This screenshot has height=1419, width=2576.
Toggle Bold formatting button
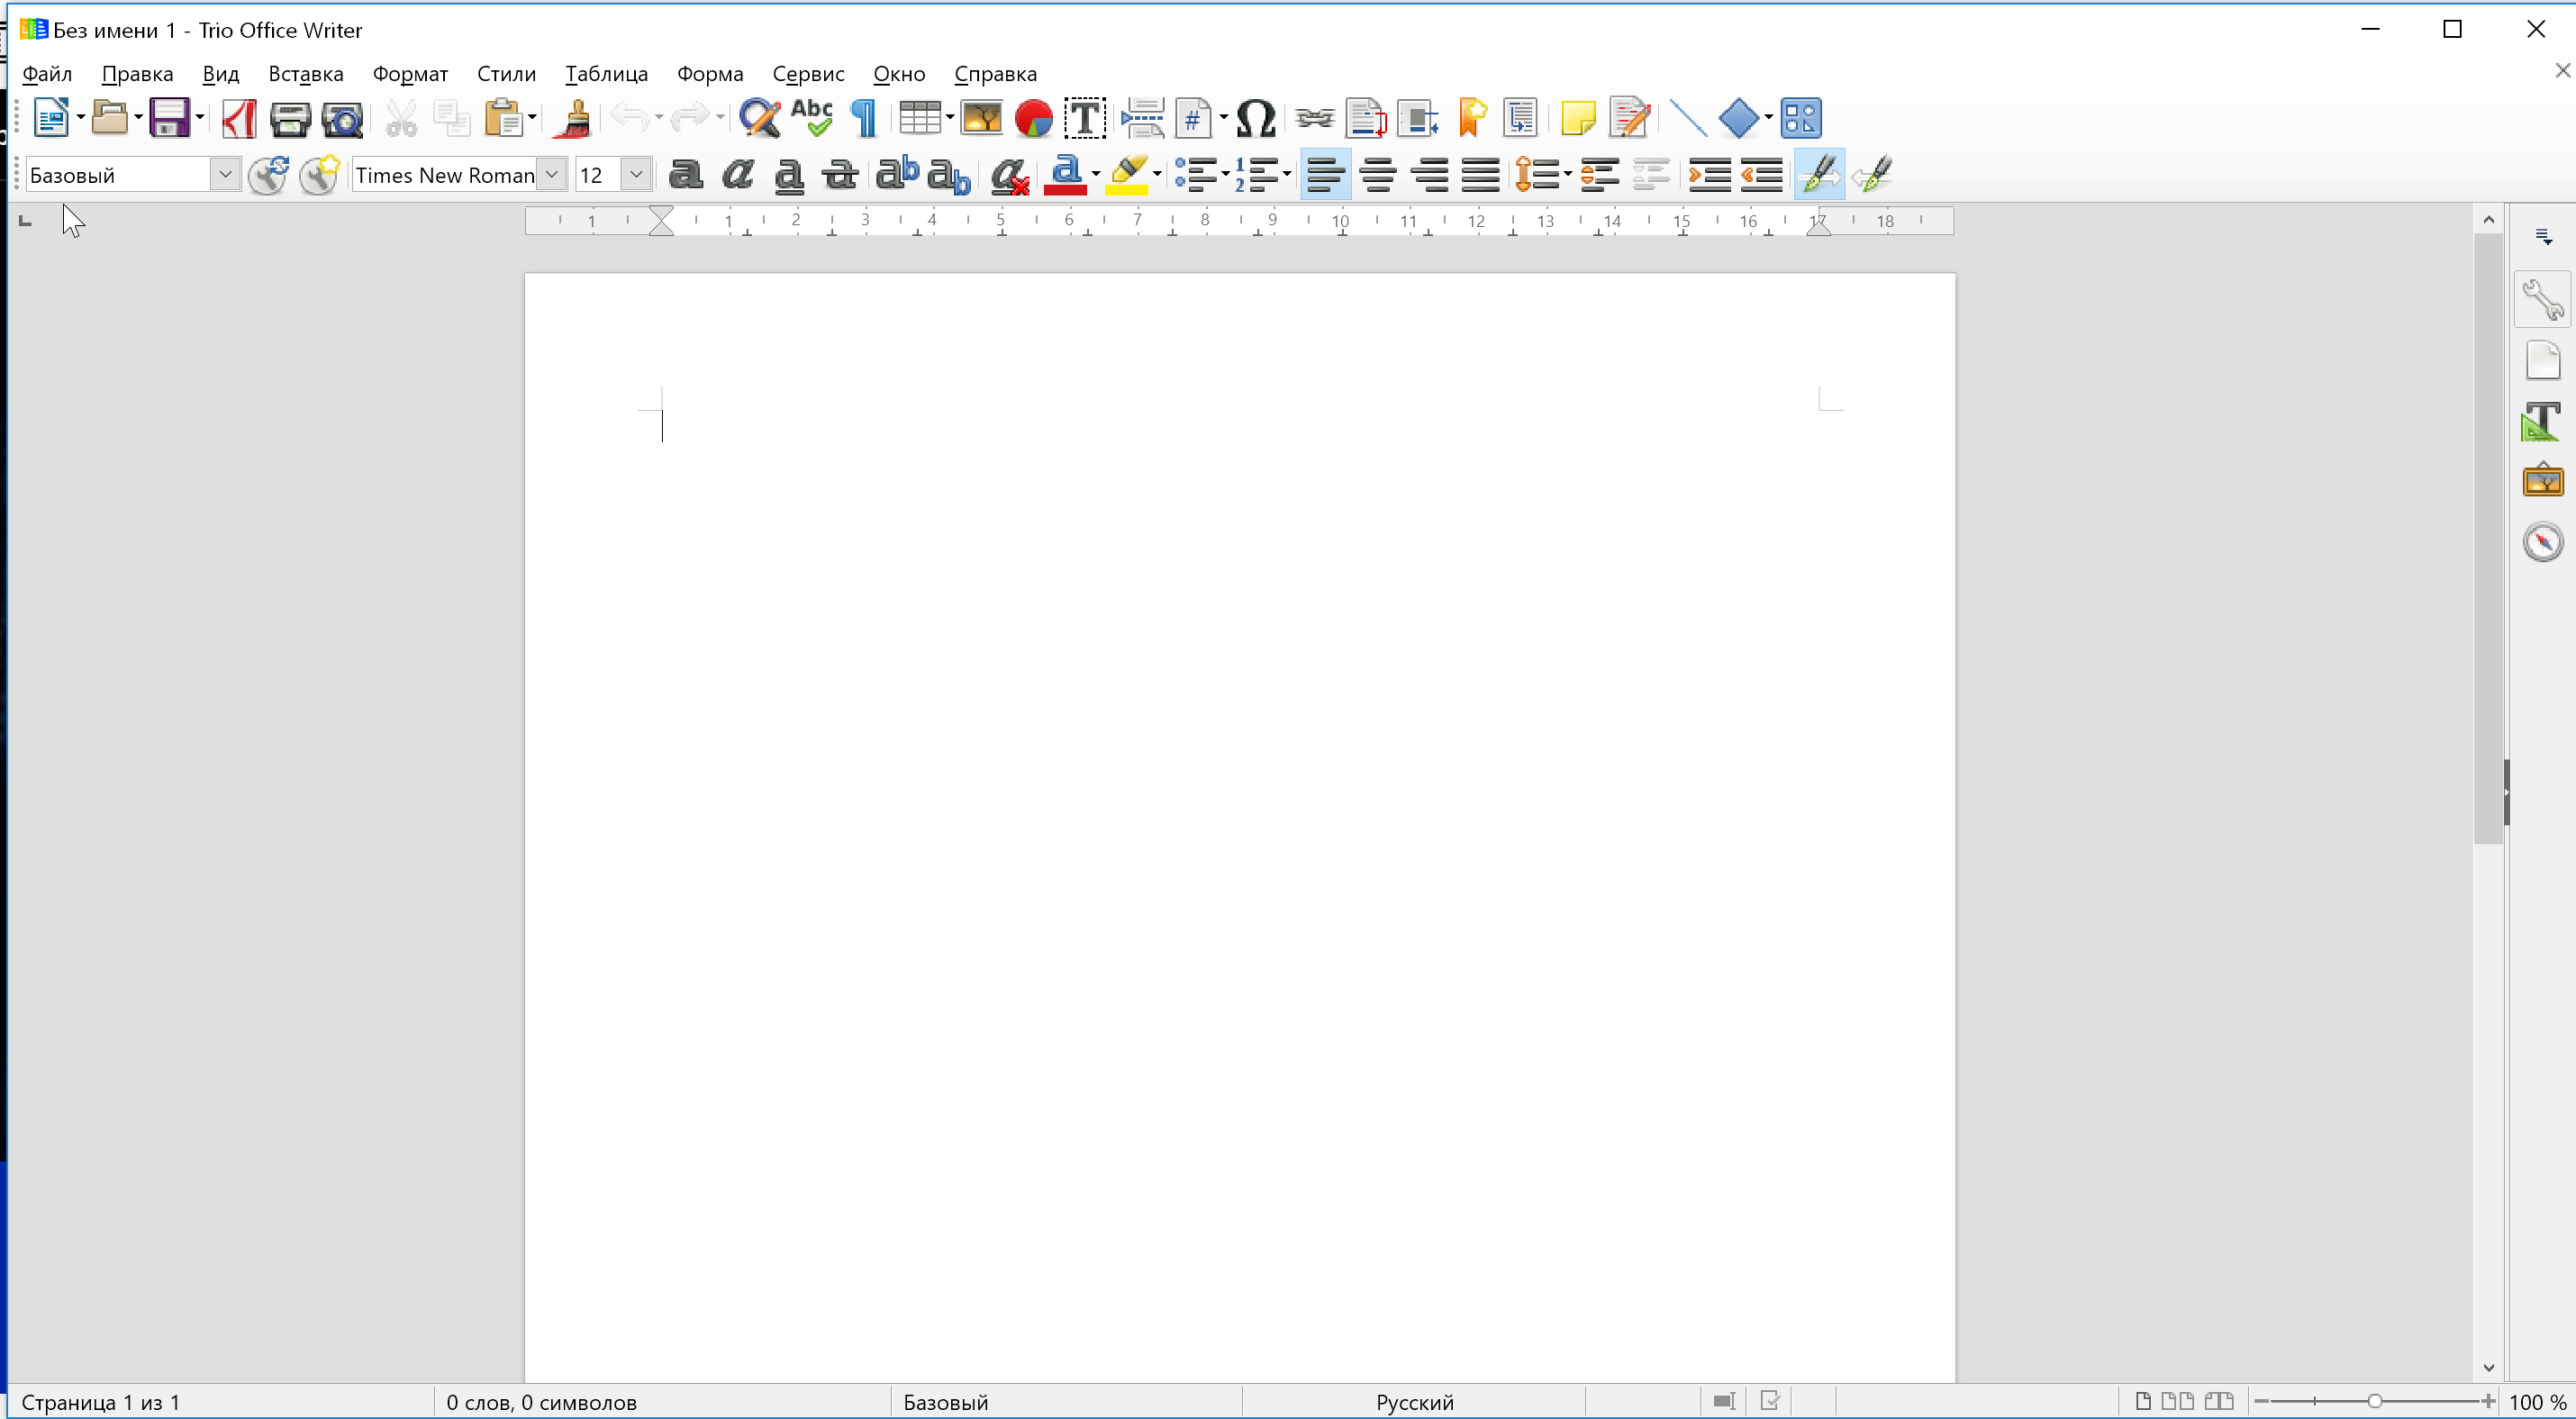click(686, 175)
